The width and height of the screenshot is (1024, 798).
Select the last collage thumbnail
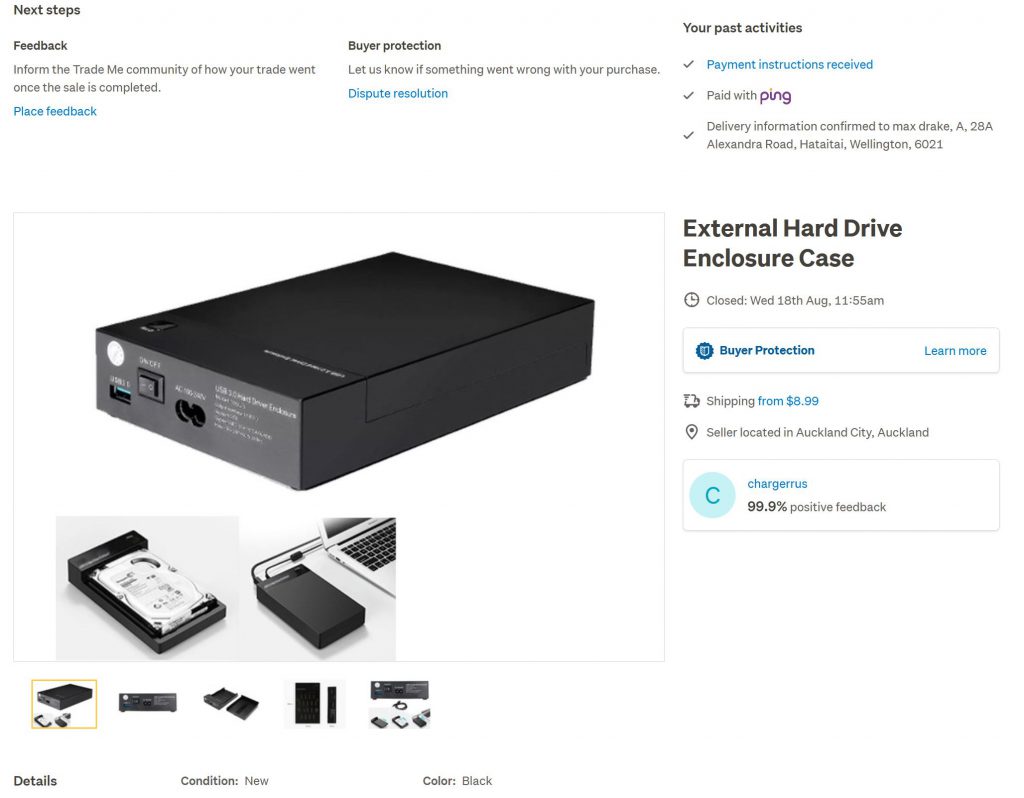click(399, 703)
